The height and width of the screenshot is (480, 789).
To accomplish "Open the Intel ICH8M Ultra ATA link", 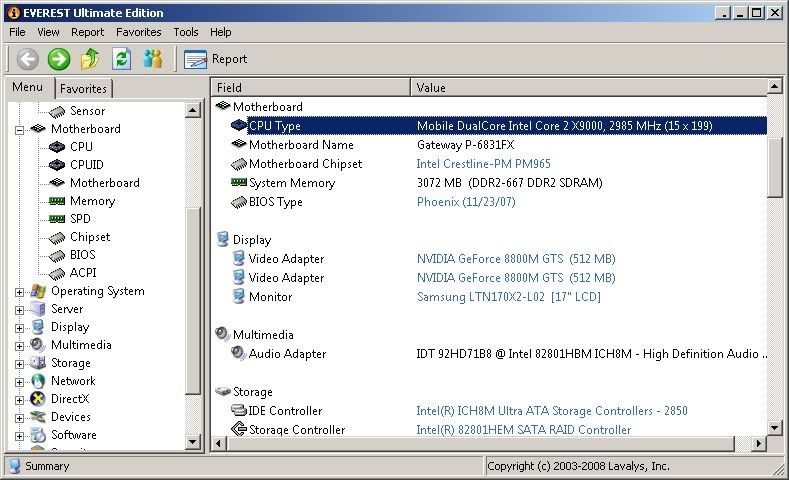I will [x=551, y=411].
